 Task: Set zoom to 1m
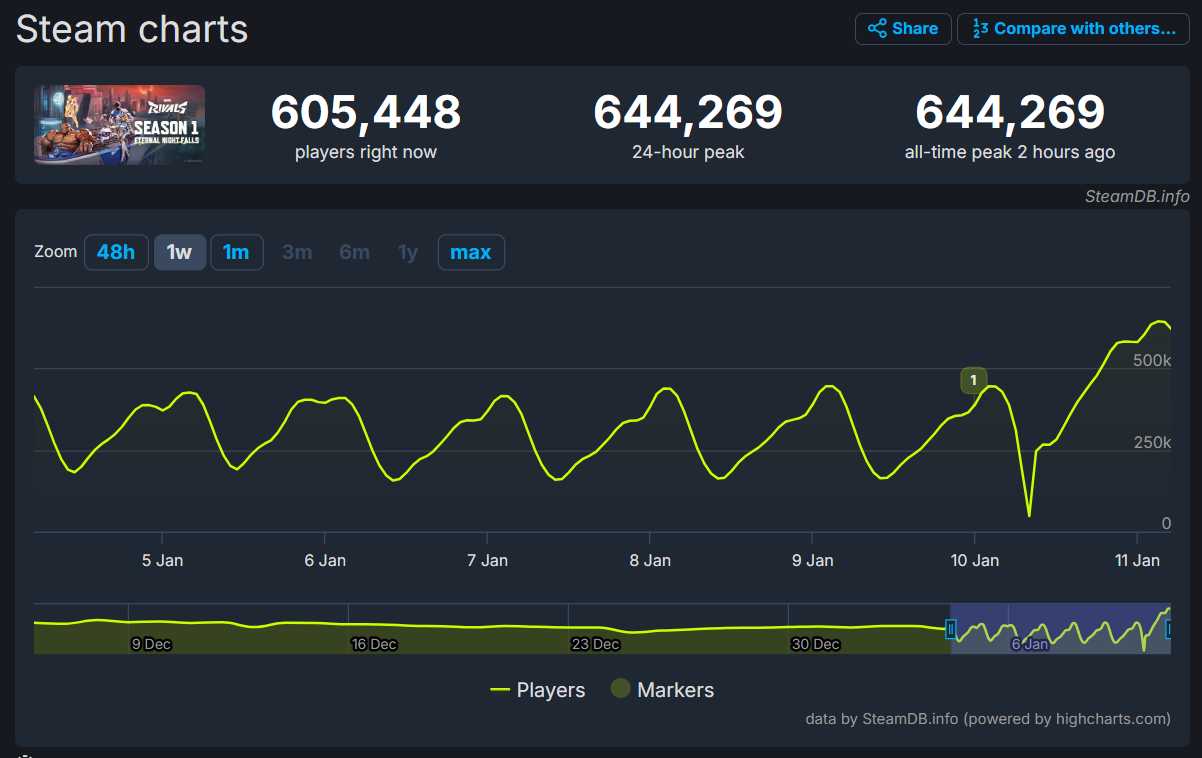click(x=237, y=252)
